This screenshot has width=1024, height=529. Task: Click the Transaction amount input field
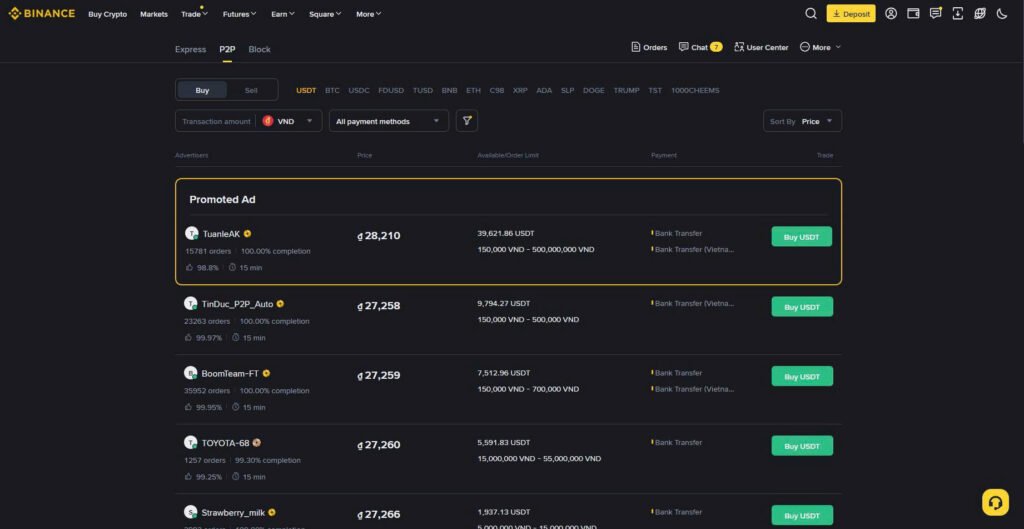tap(215, 121)
